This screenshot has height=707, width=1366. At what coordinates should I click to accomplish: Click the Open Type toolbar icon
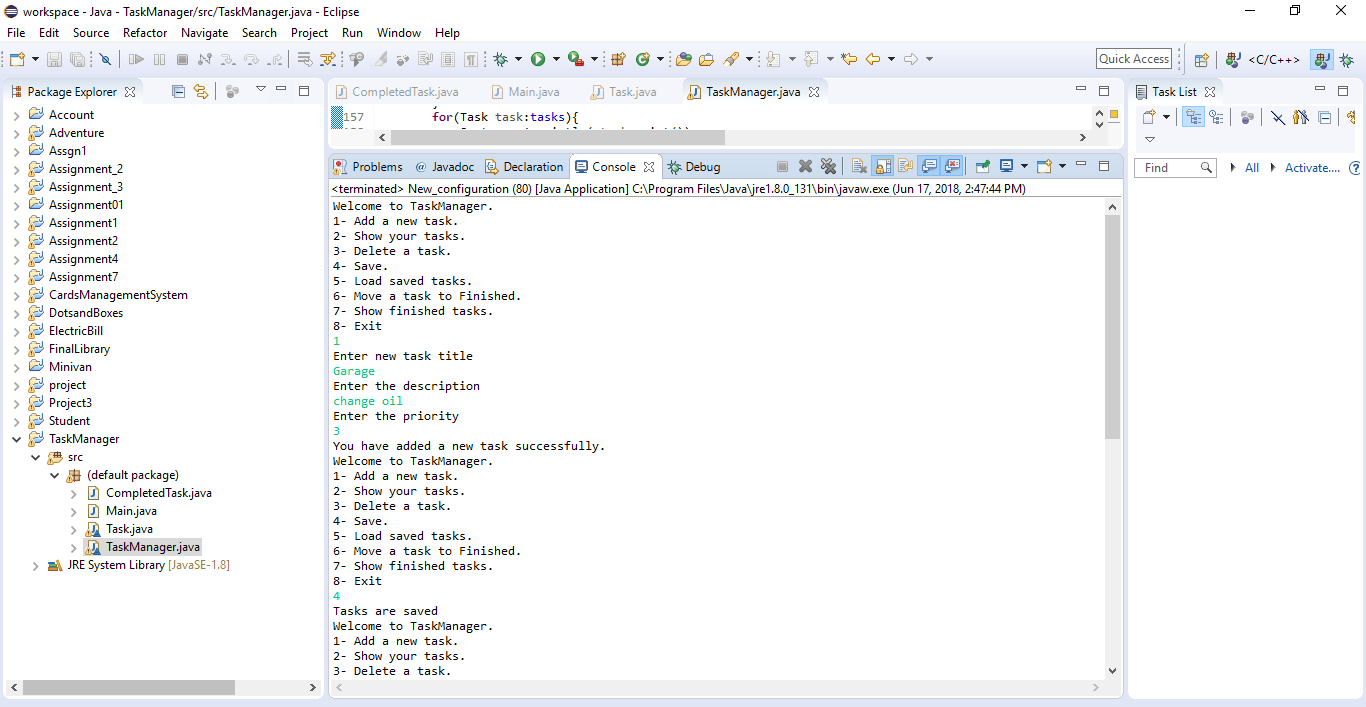point(684,59)
